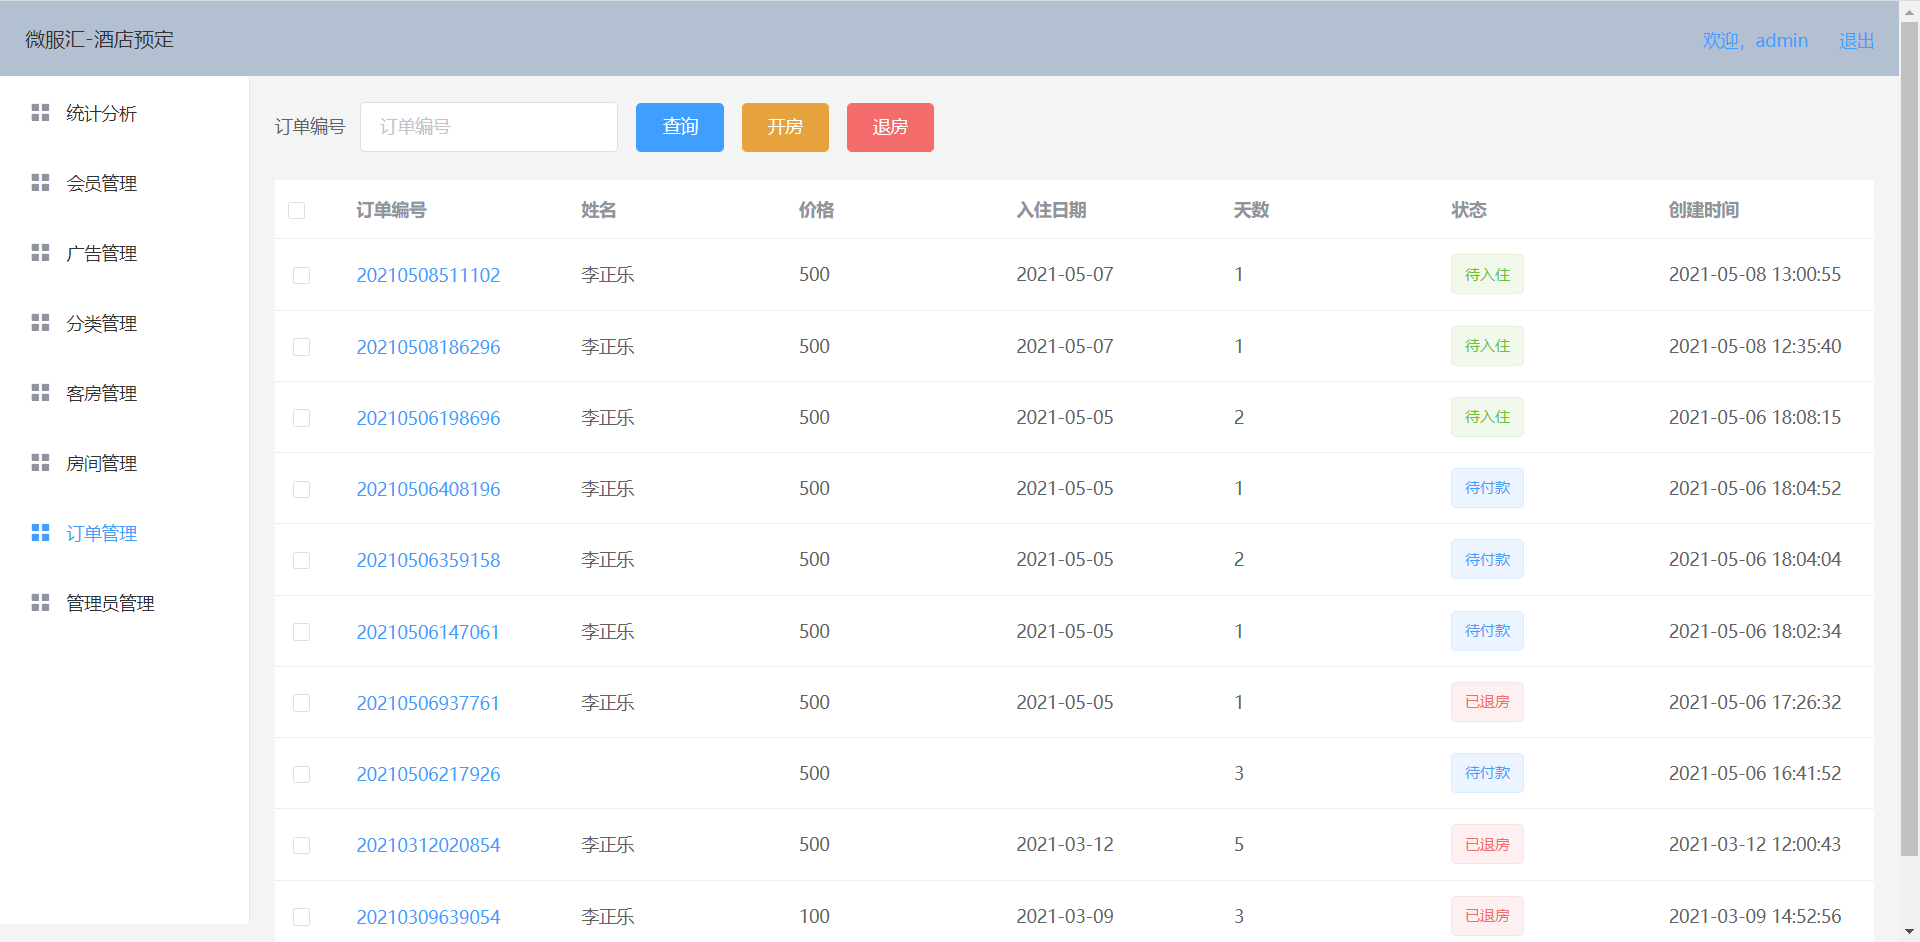This screenshot has height=942, width=1920.
Task: Click the 姓名 column header
Action: pos(598,210)
